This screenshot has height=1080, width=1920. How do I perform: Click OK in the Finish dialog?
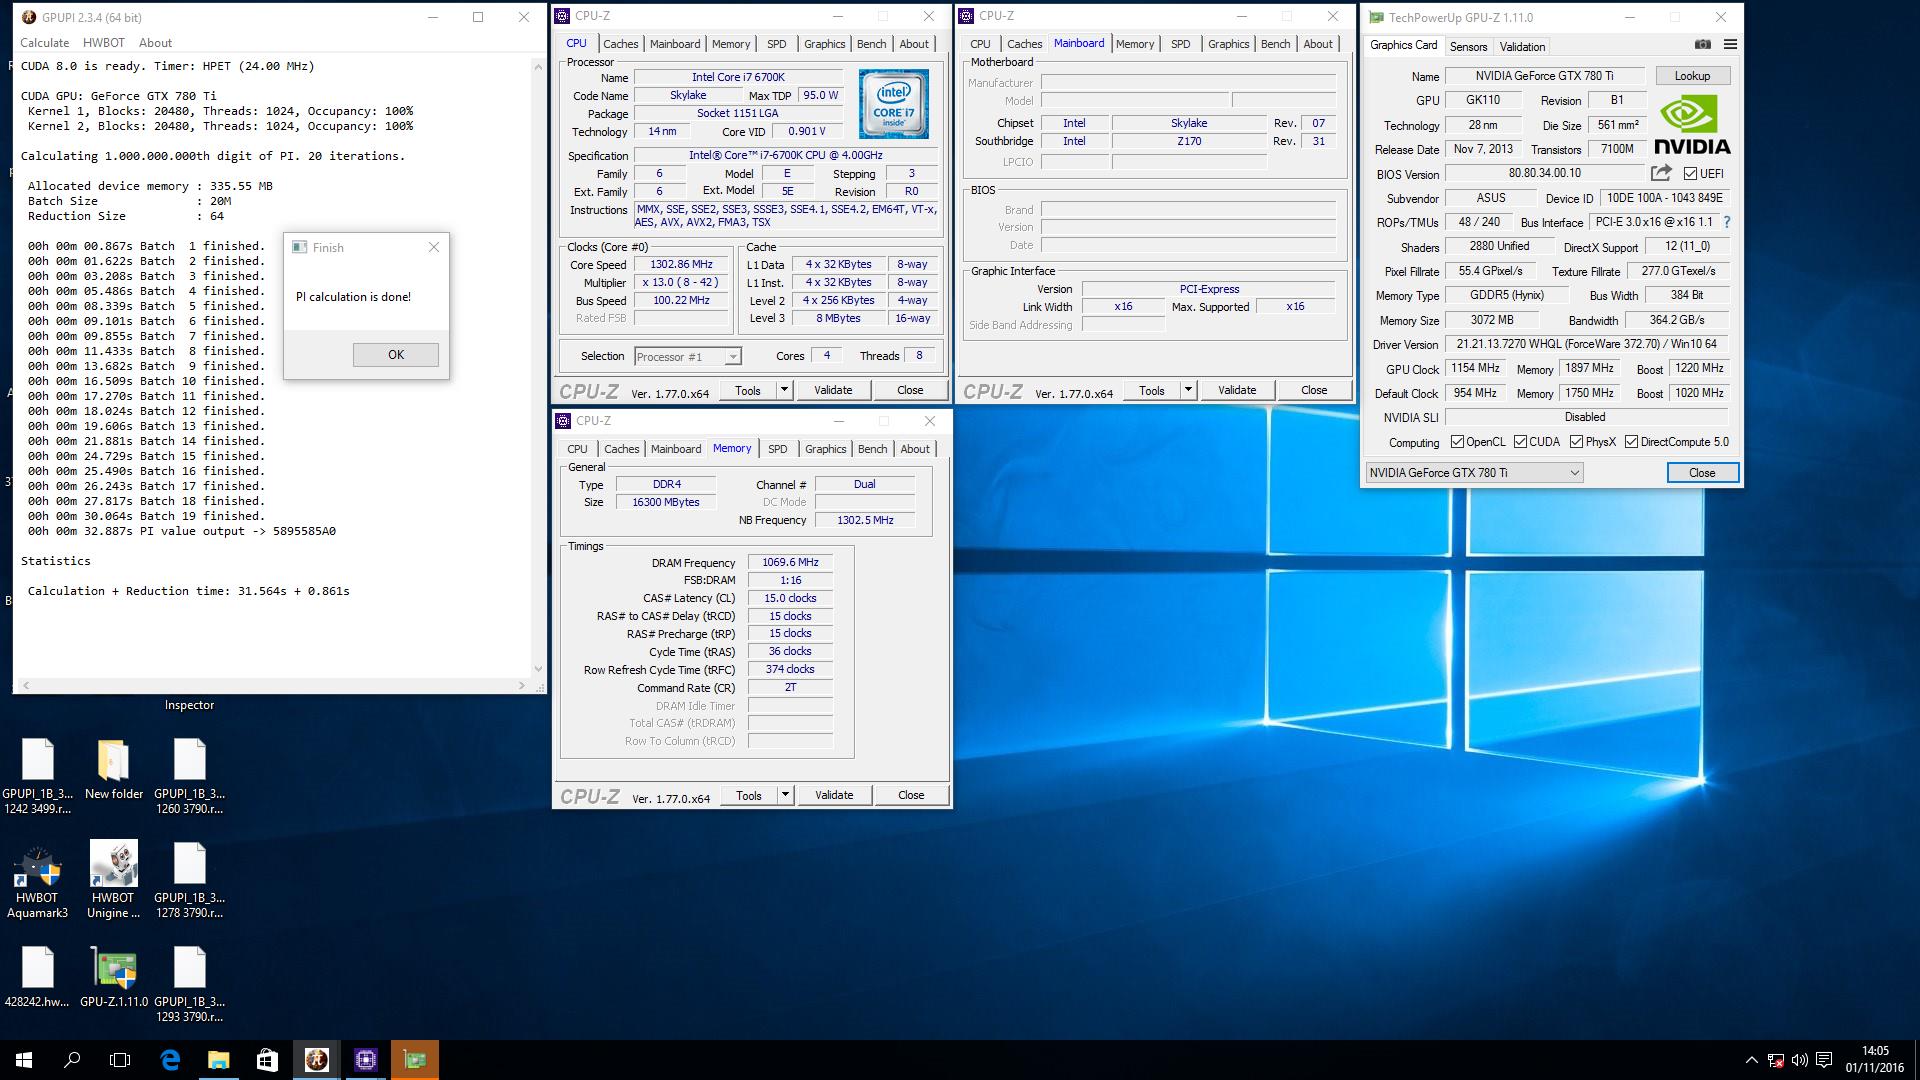pyautogui.click(x=396, y=355)
